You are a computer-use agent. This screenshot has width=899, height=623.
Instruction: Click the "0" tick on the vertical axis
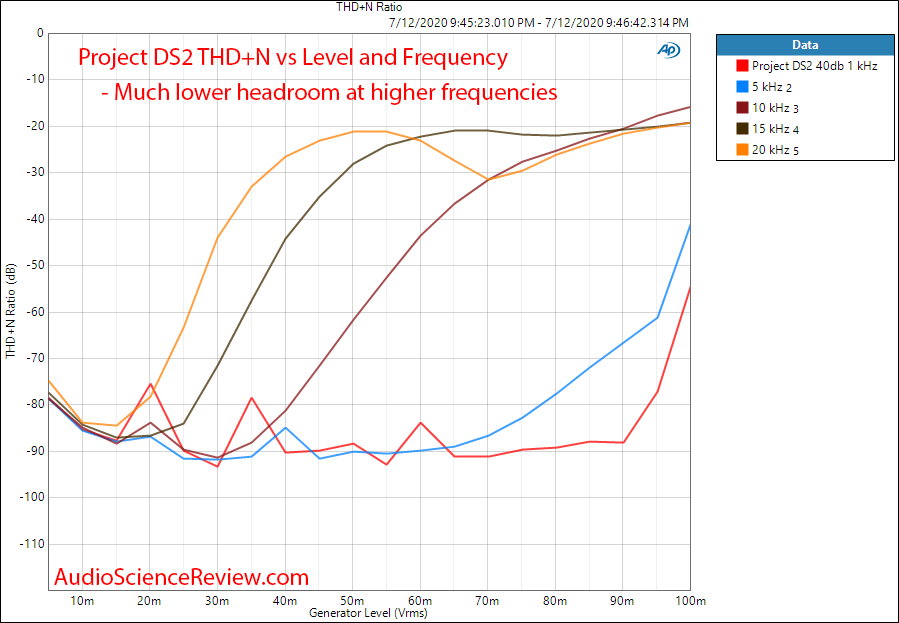click(x=40, y=33)
